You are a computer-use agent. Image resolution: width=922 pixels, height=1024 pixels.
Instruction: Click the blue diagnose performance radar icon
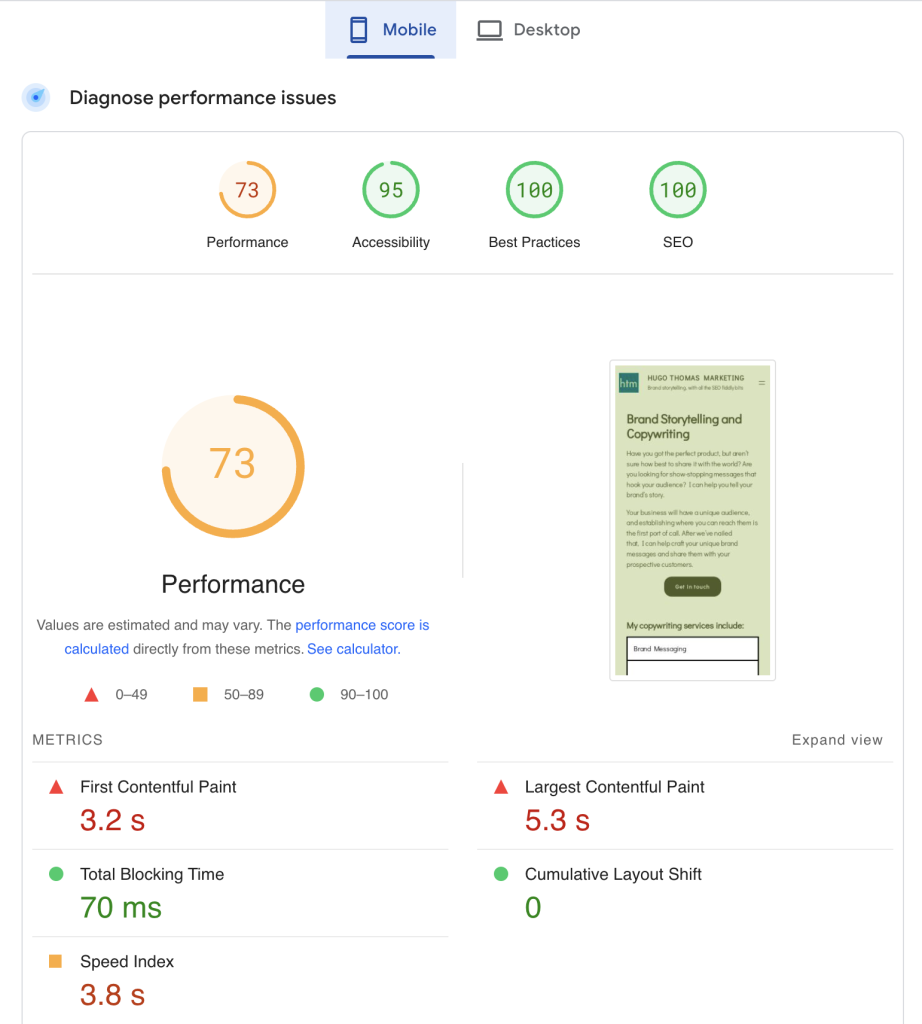[x=37, y=98]
